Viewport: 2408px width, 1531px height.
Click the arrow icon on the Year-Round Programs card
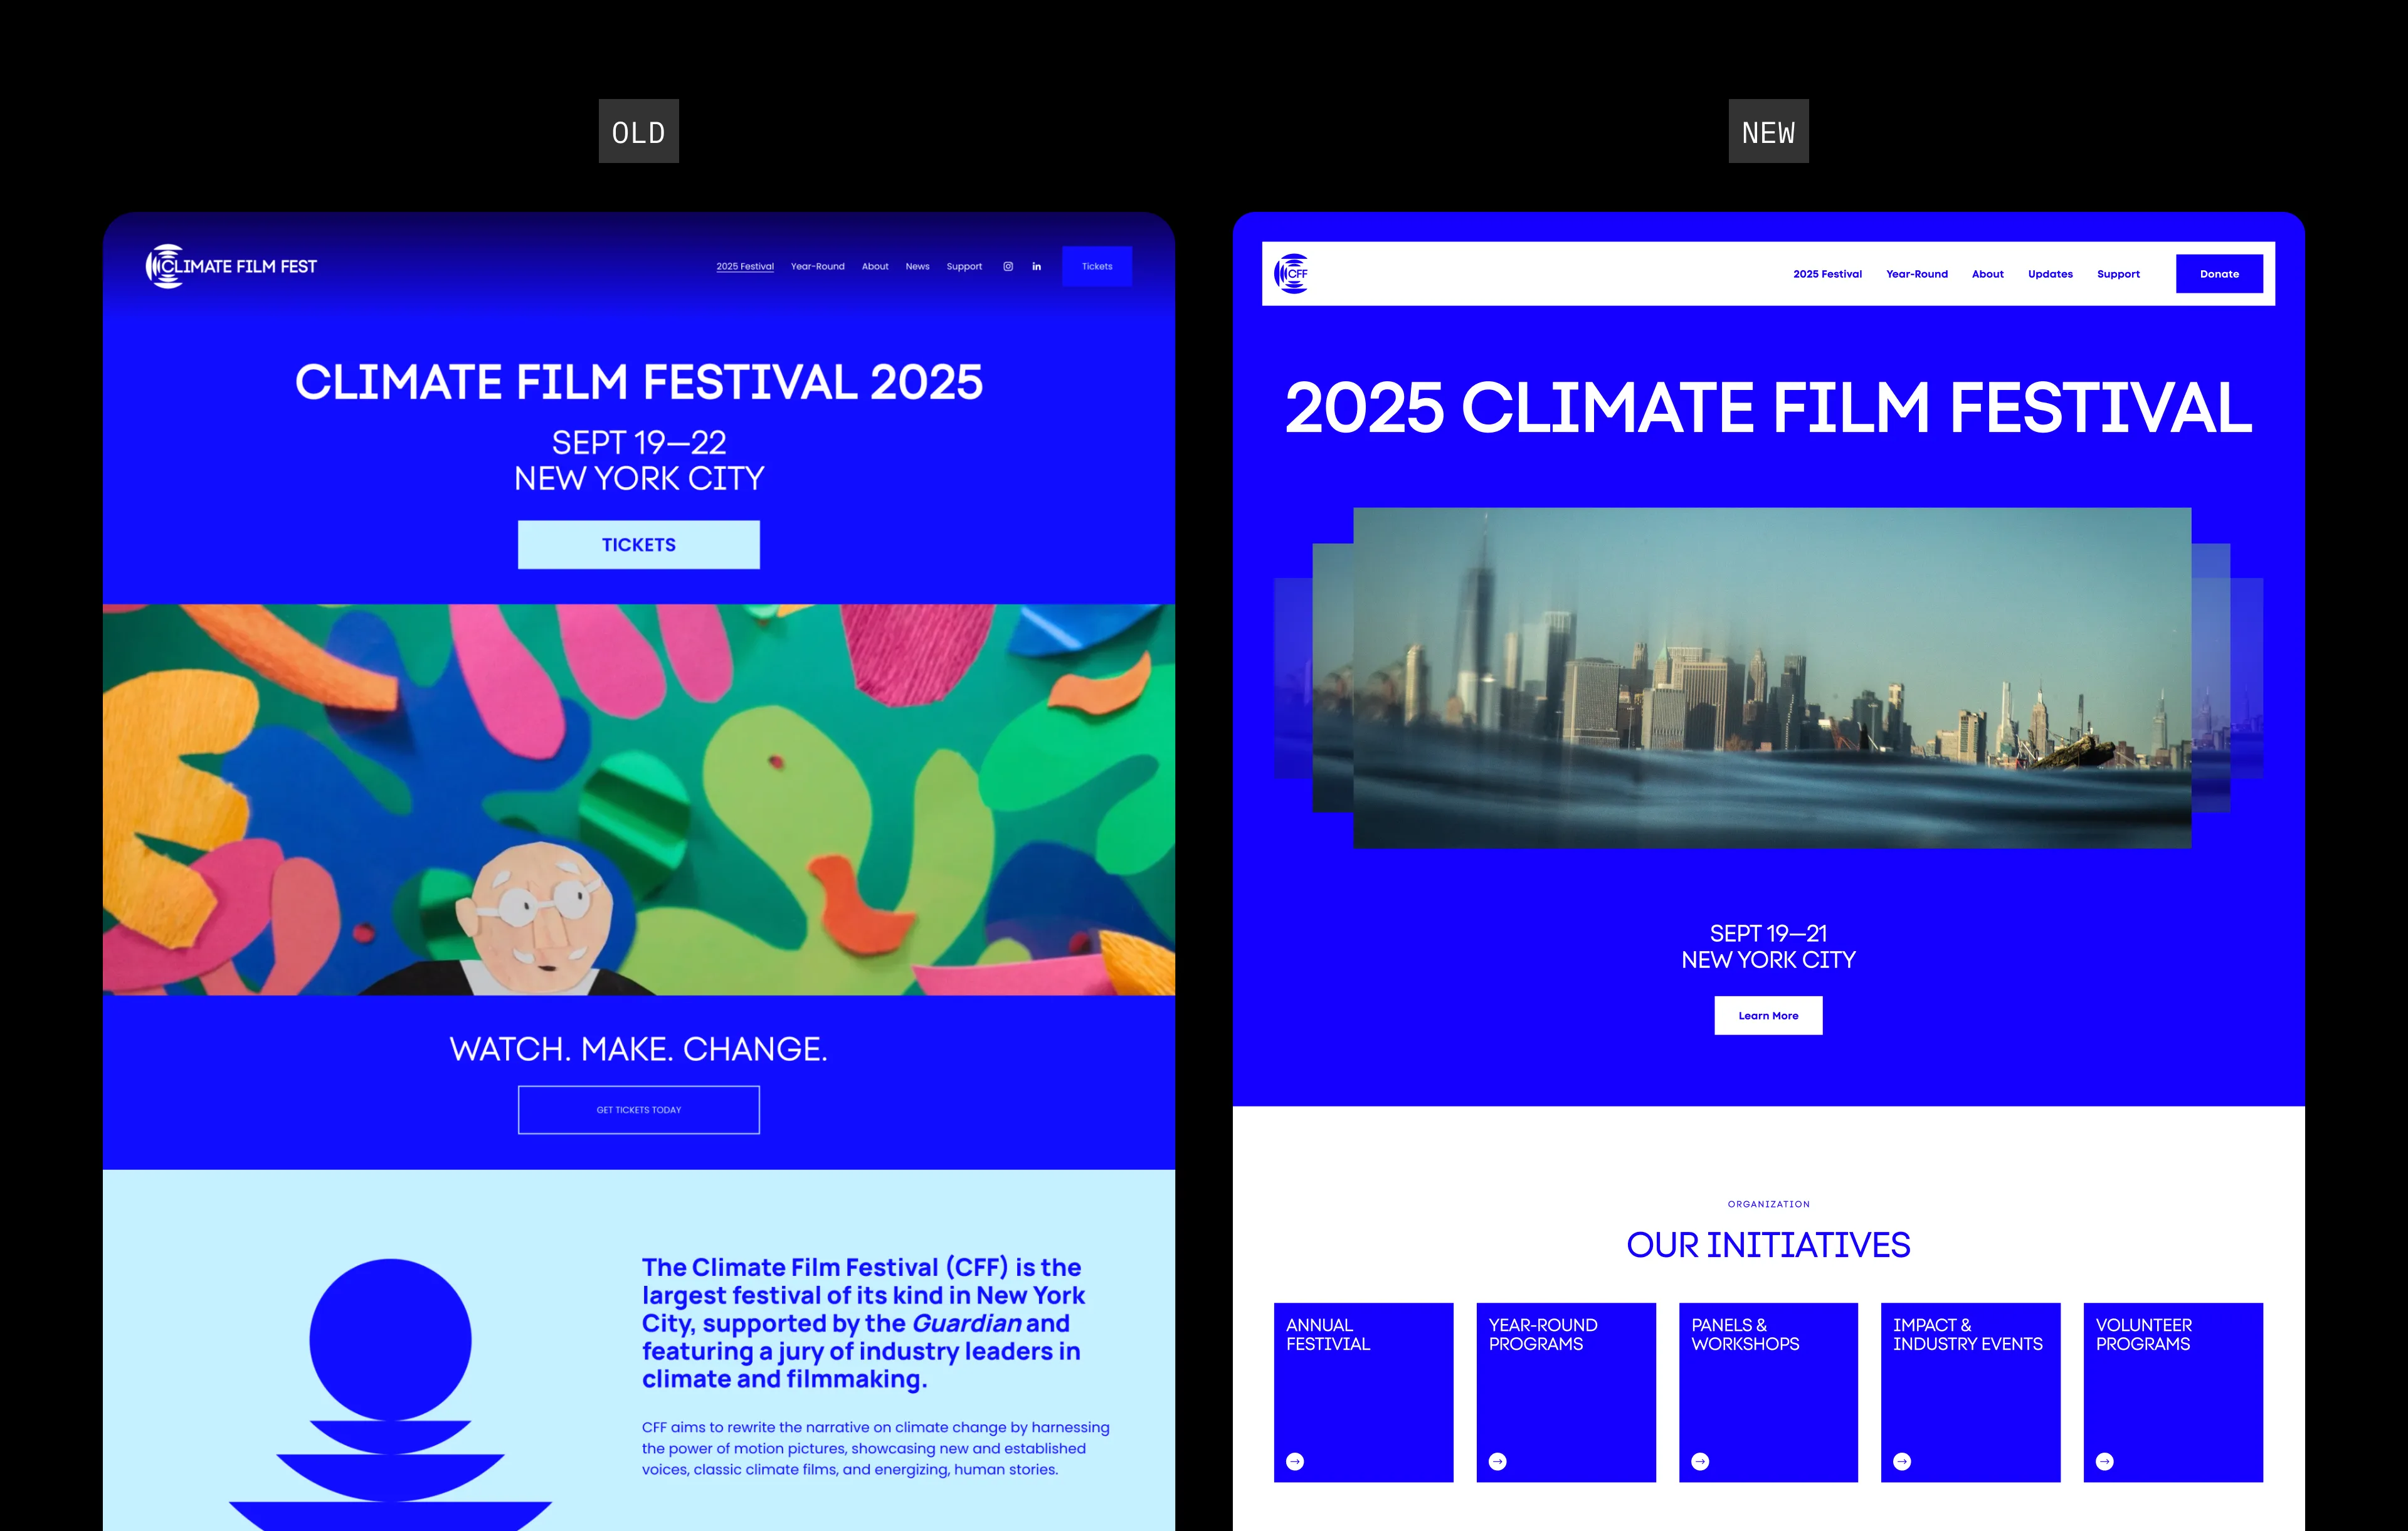point(1498,1461)
